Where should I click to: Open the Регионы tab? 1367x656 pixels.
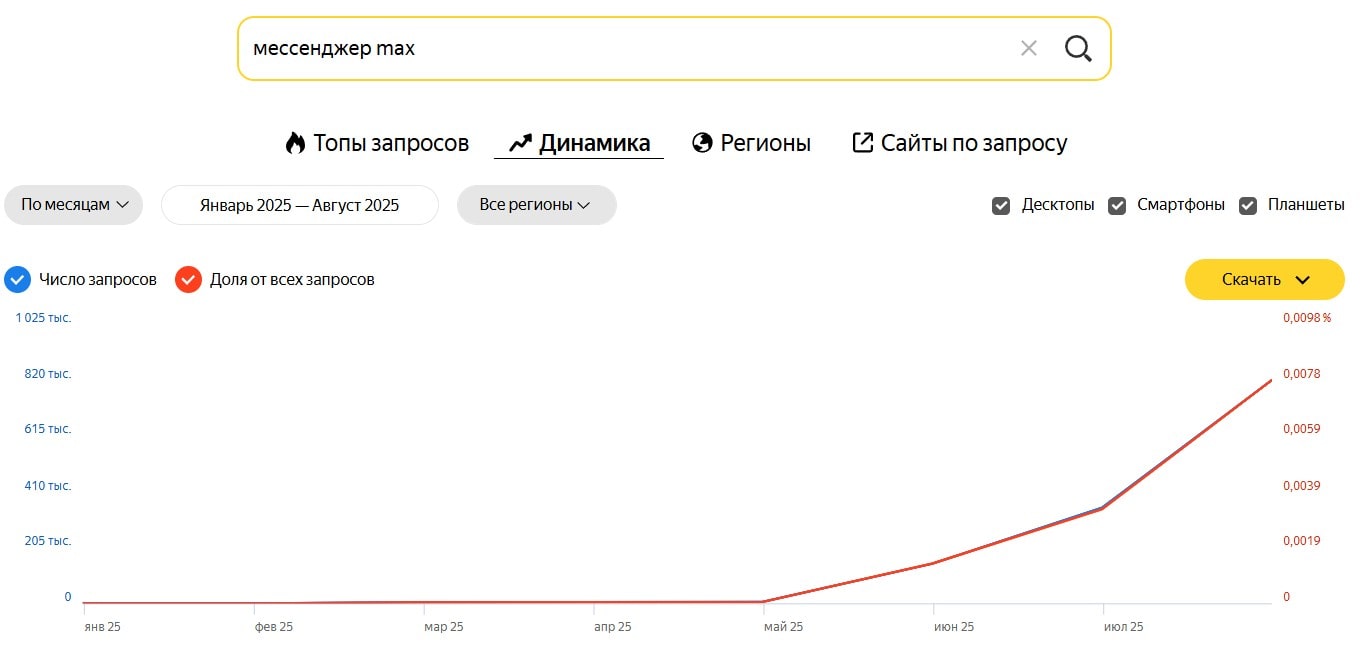coord(751,143)
